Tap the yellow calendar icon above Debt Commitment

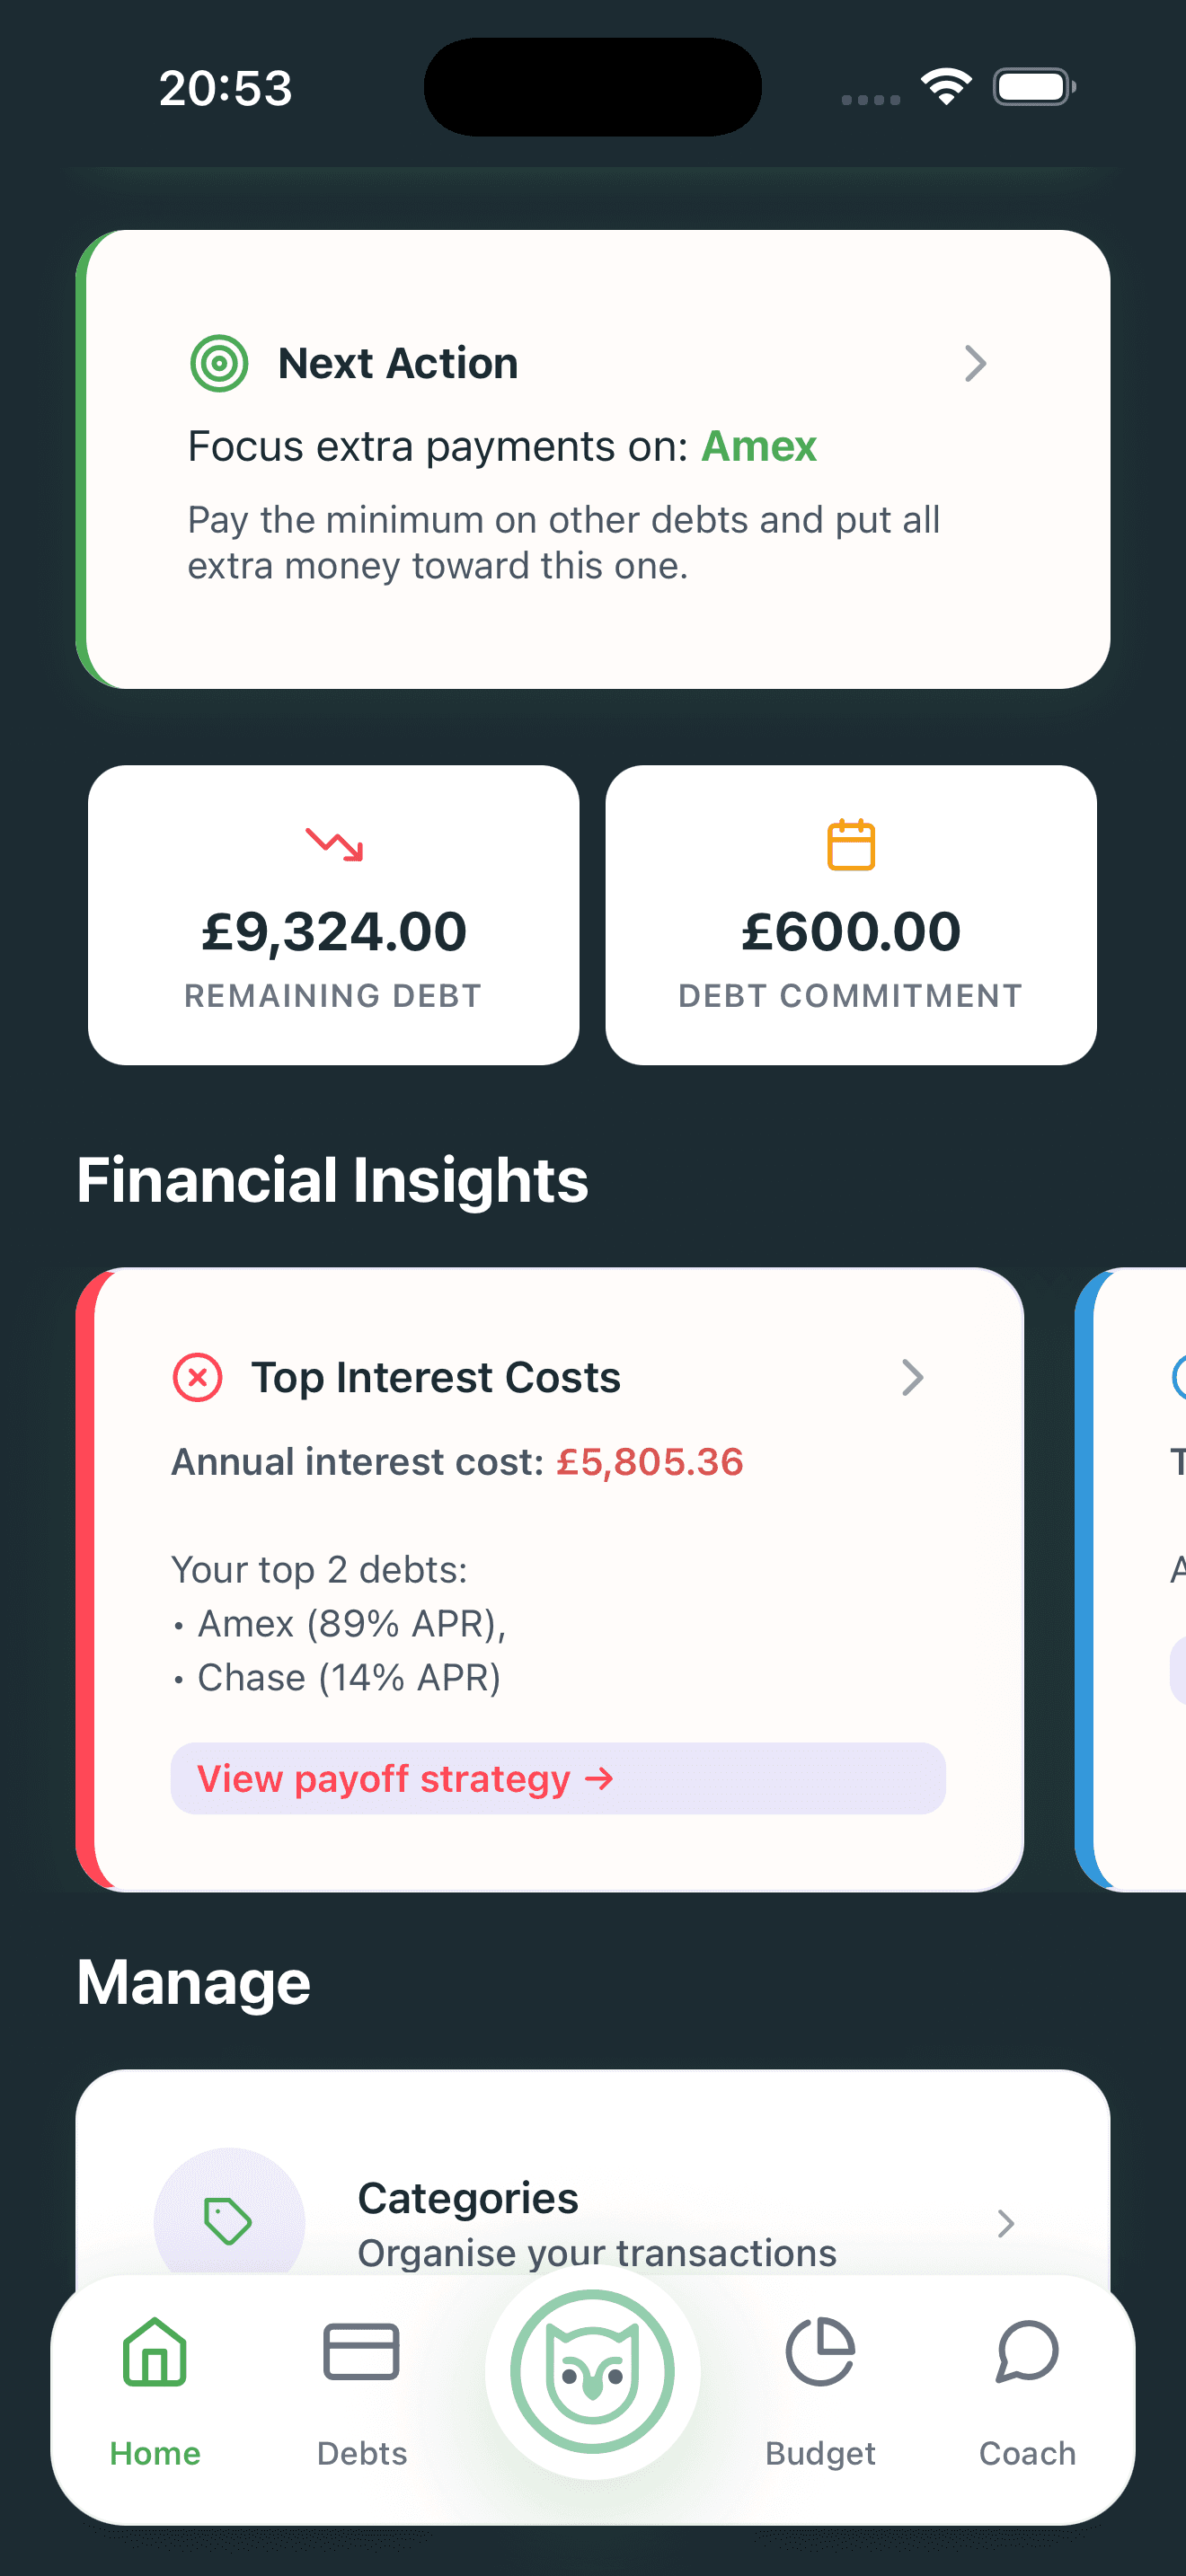coord(851,842)
